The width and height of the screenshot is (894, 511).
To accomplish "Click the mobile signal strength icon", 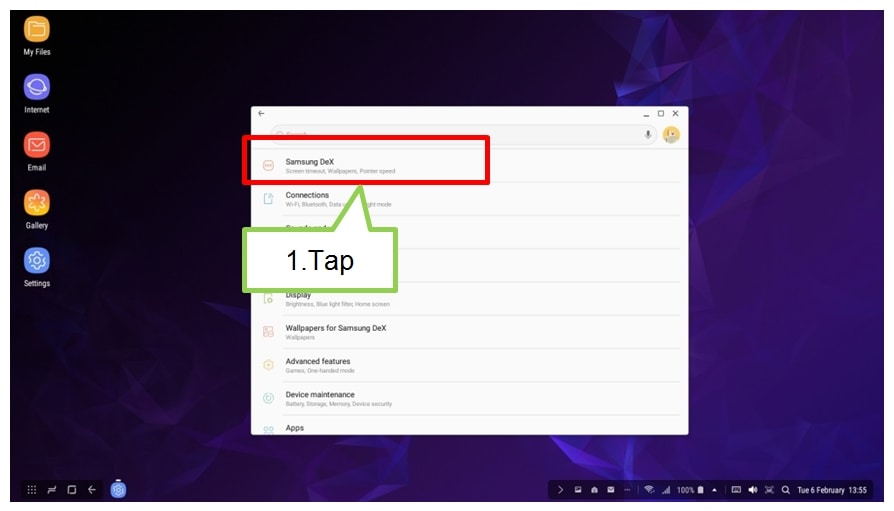I will [x=666, y=489].
